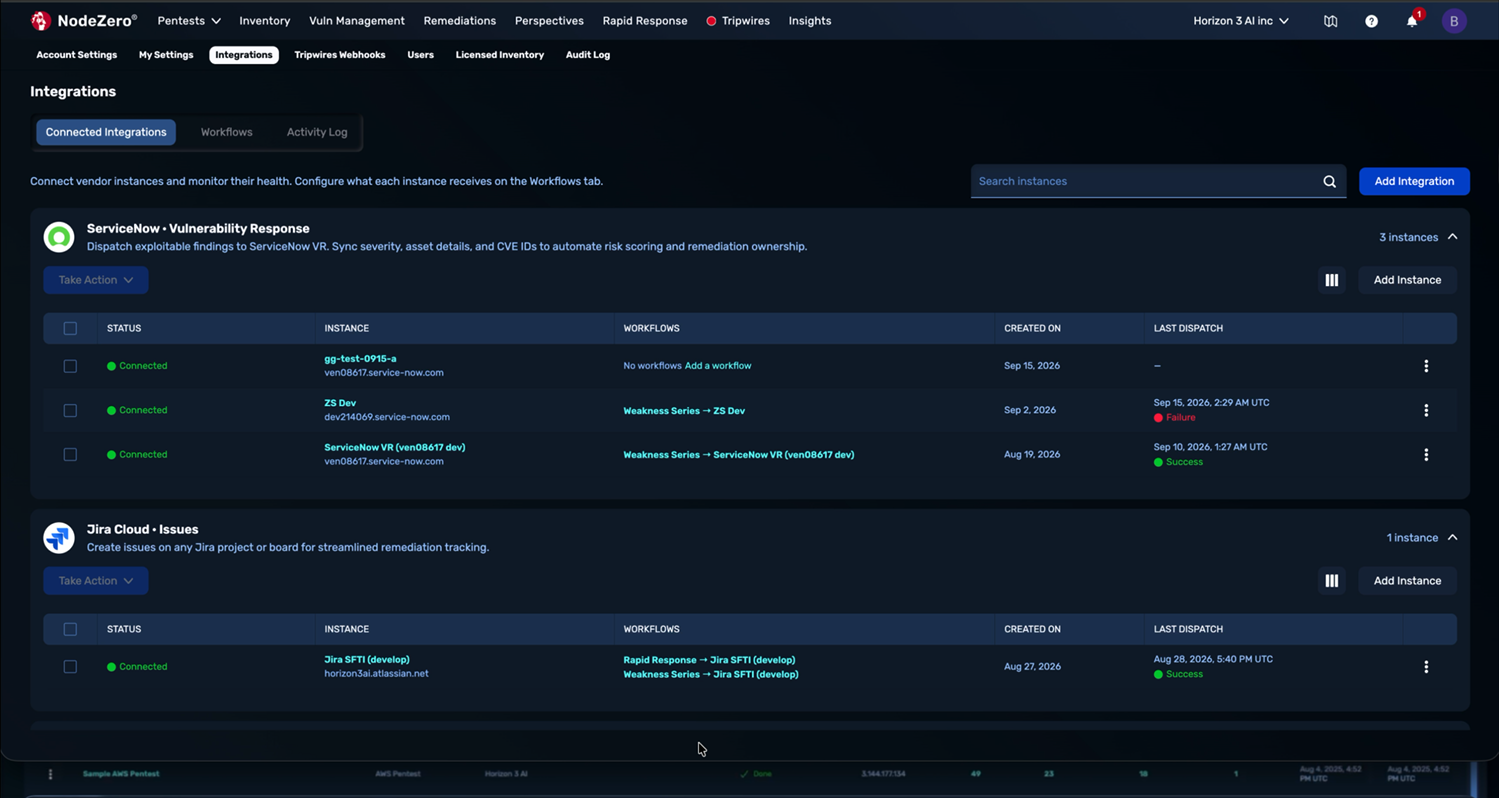
Task: Open the Inventory menu
Action: (264, 21)
